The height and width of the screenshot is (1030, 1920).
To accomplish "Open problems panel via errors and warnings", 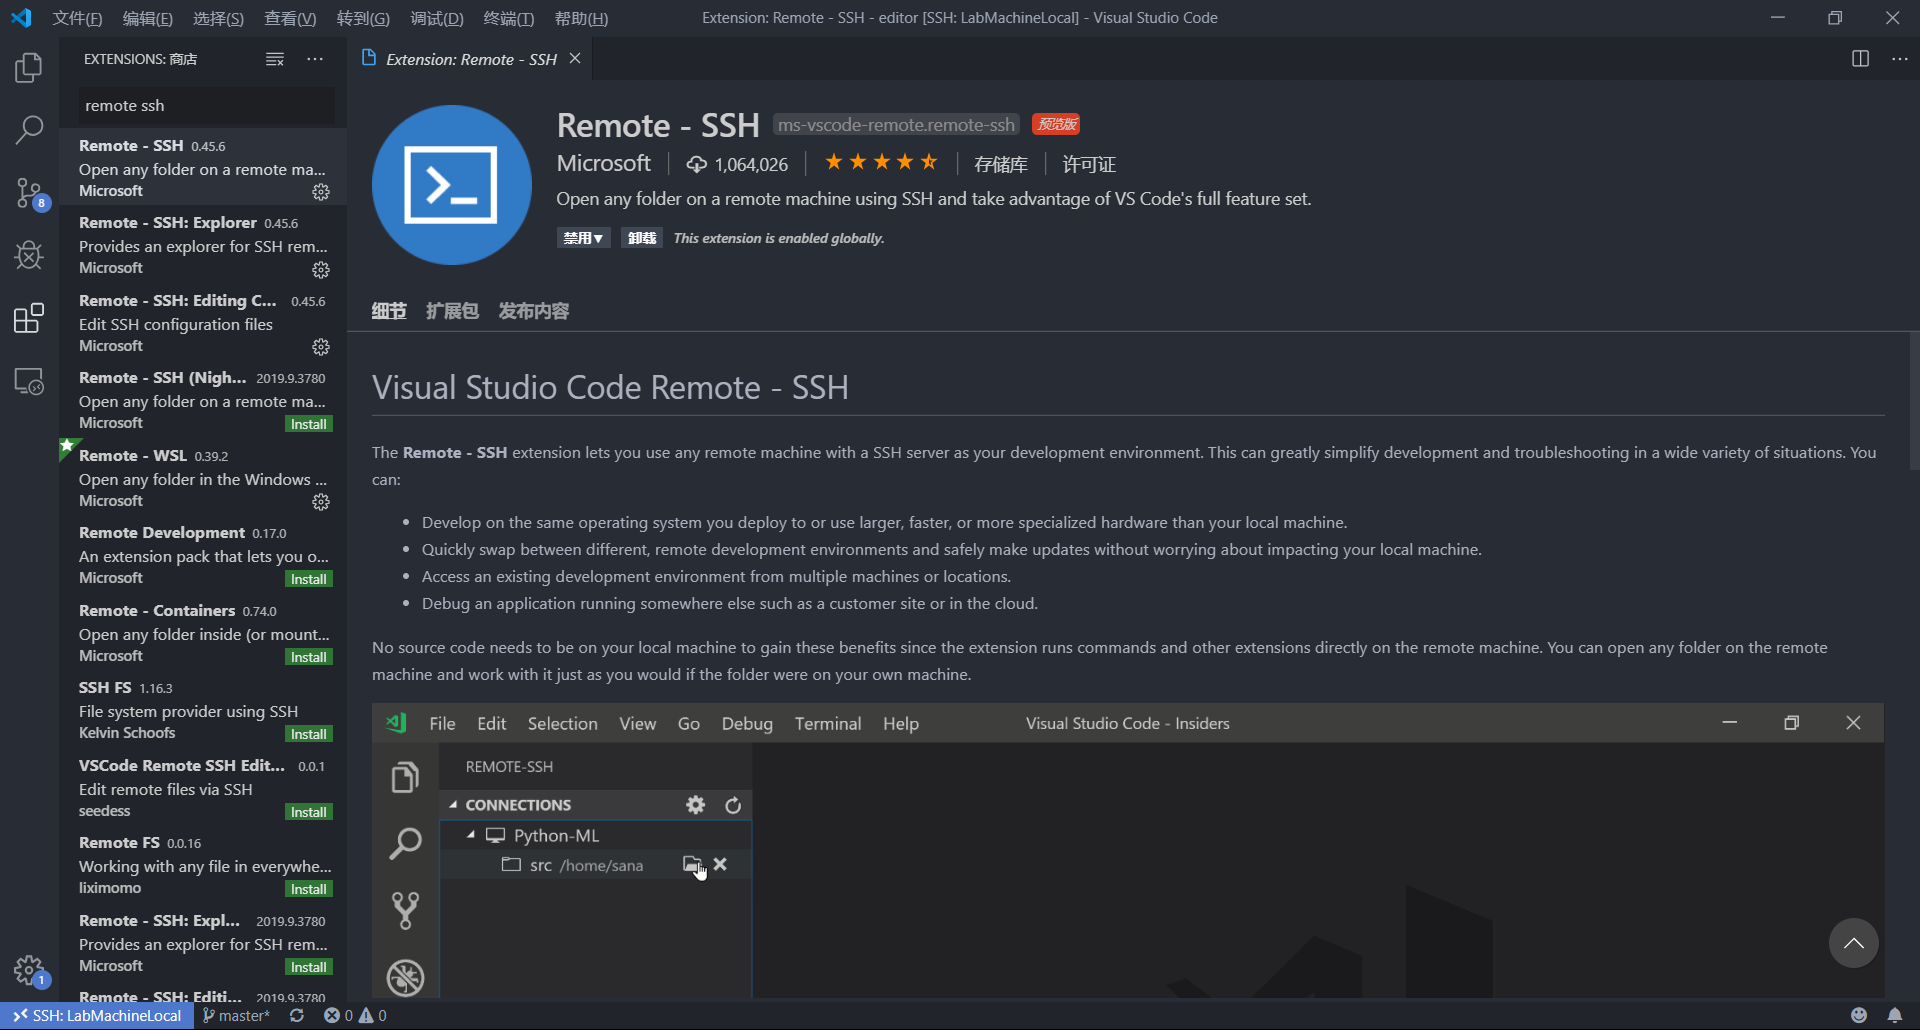I will (355, 1015).
